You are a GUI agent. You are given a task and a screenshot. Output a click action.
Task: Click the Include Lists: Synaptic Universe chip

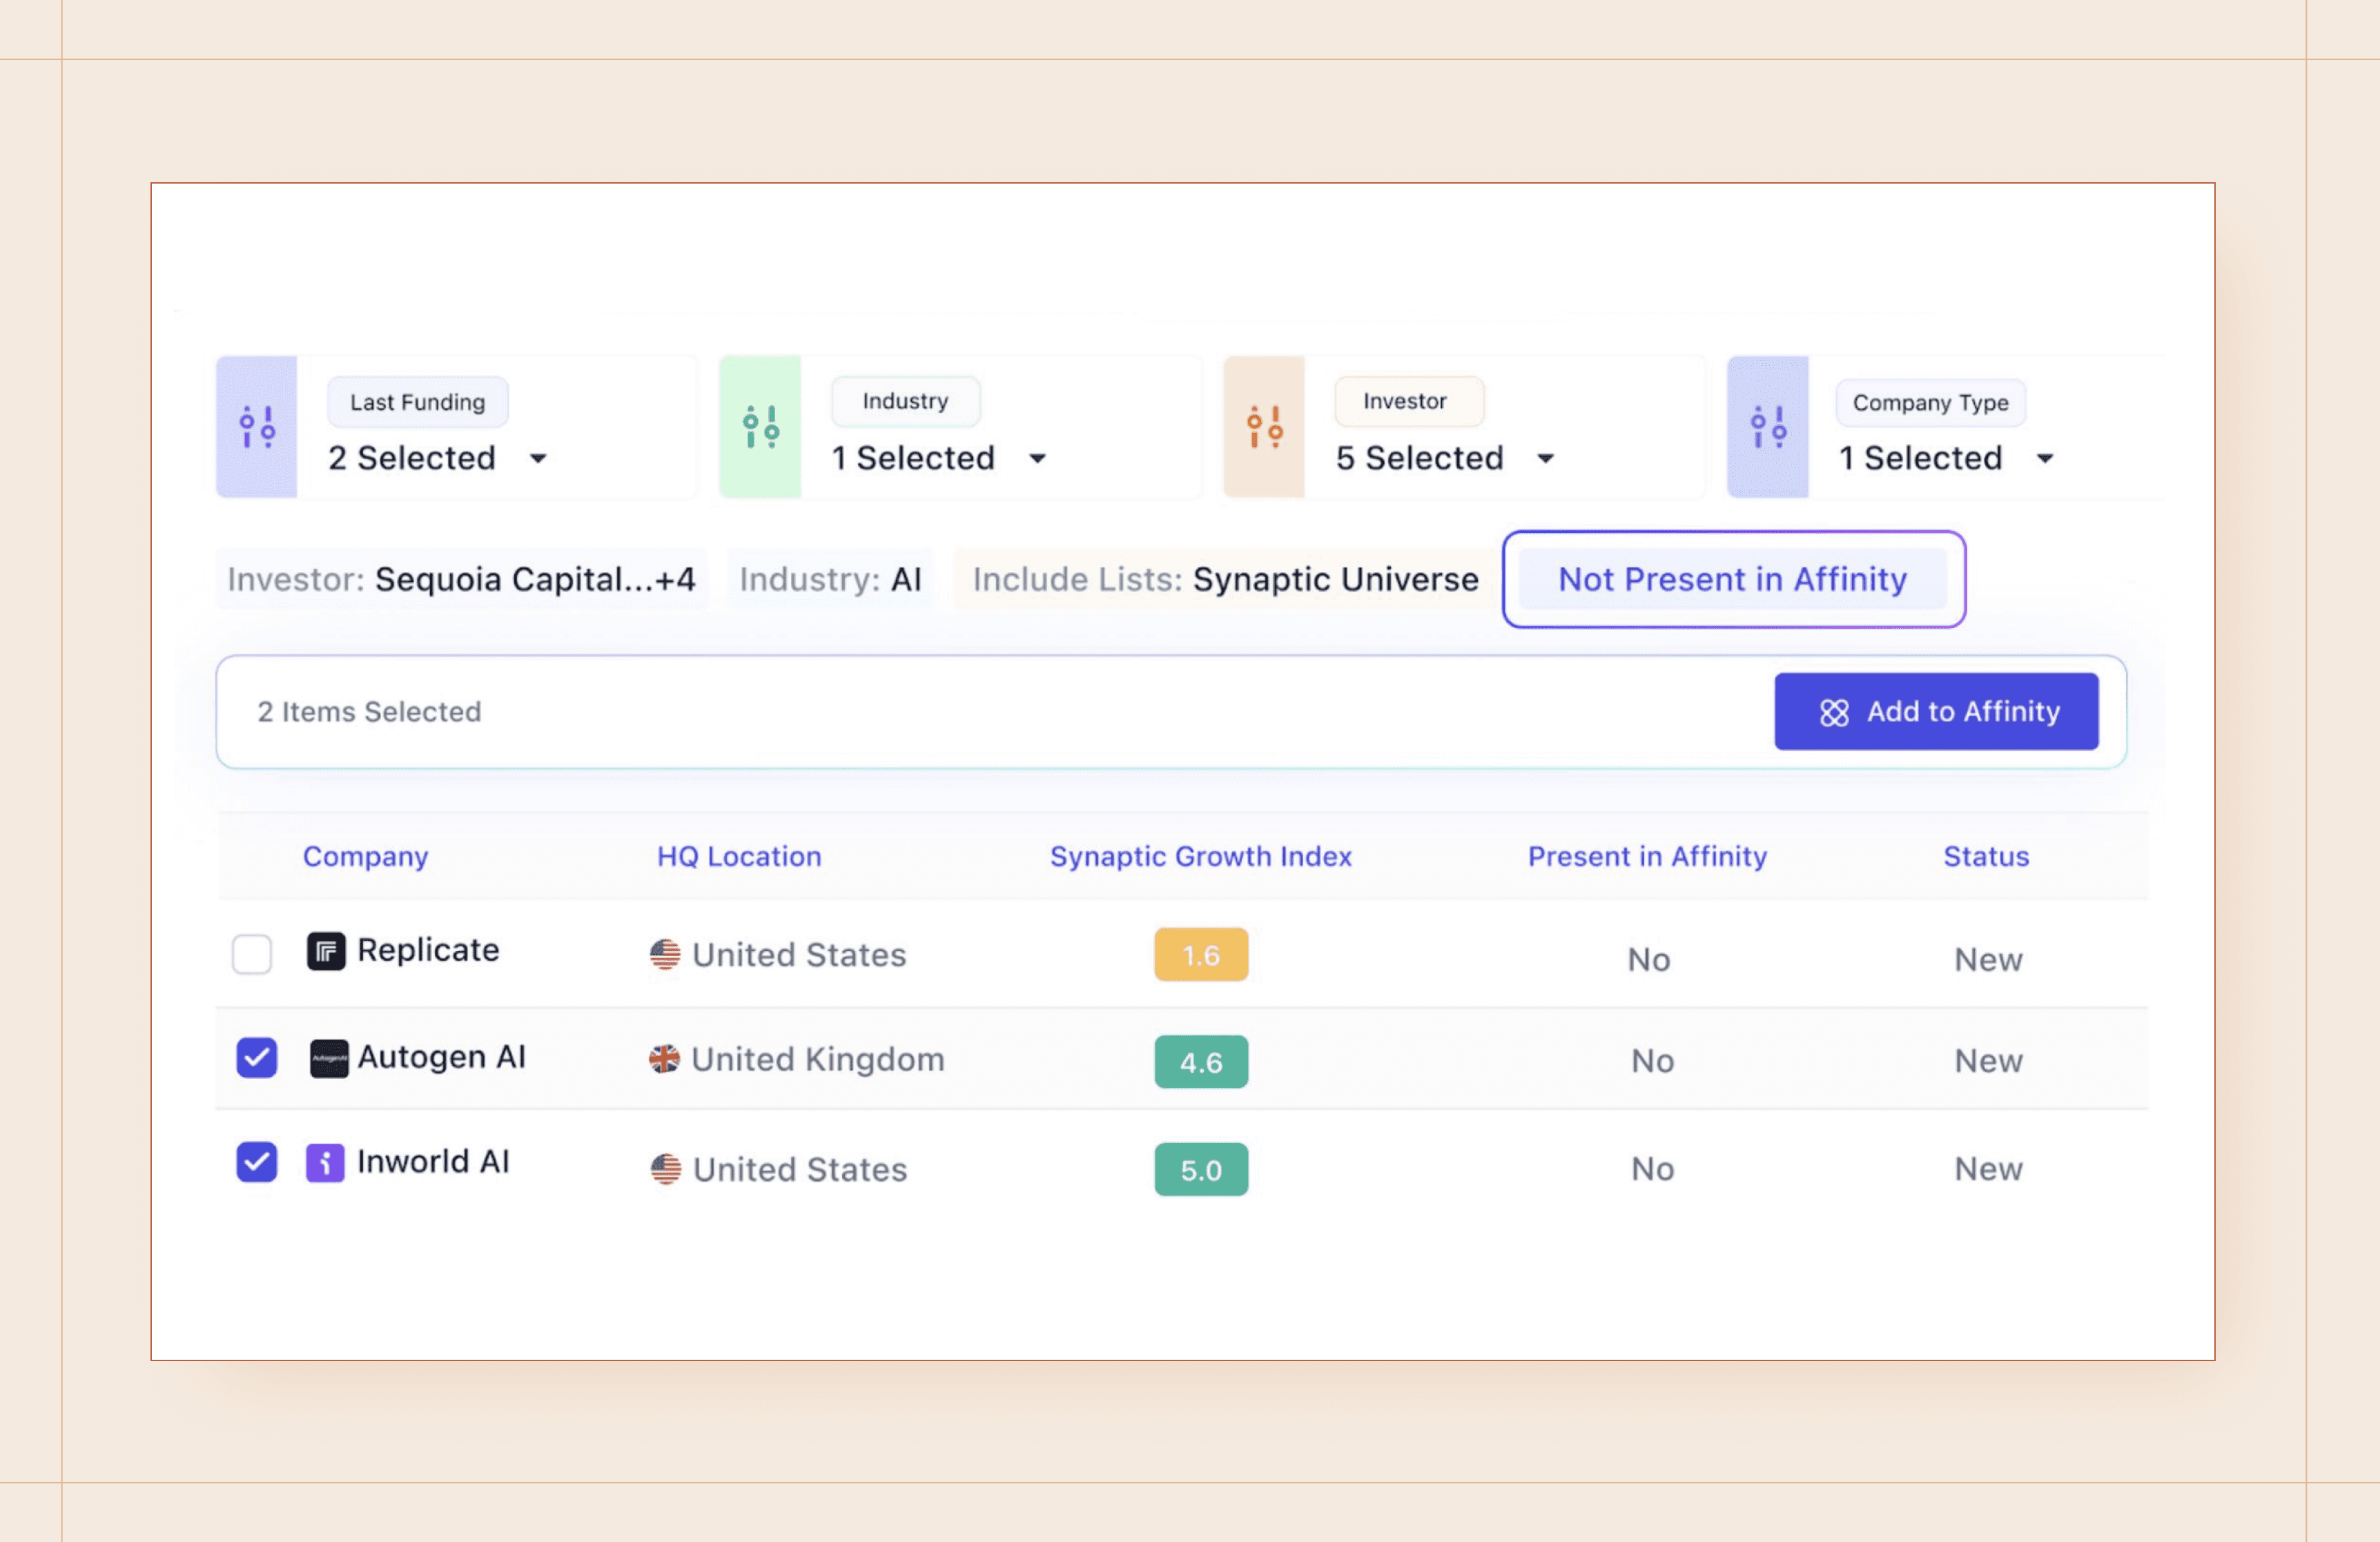coord(1225,580)
